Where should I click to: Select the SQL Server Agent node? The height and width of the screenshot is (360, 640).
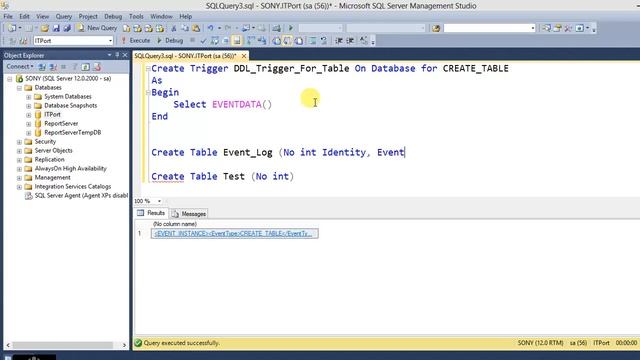(x=81, y=196)
